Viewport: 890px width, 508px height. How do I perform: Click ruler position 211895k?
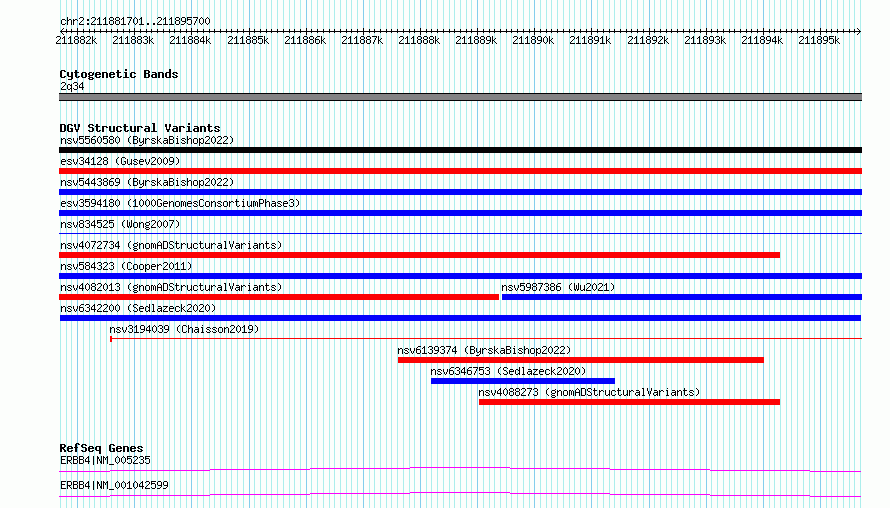pos(819,40)
